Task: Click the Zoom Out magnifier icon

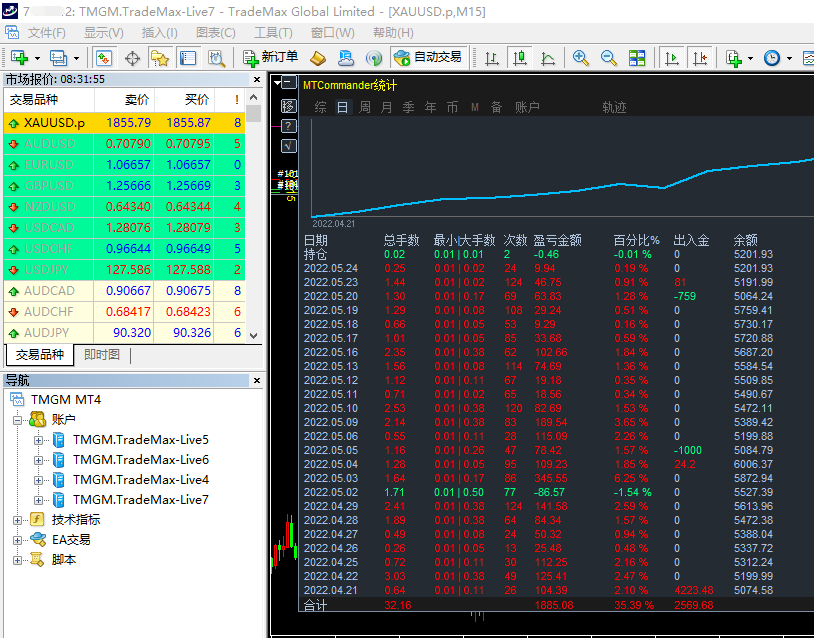Action: coord(608,58)
